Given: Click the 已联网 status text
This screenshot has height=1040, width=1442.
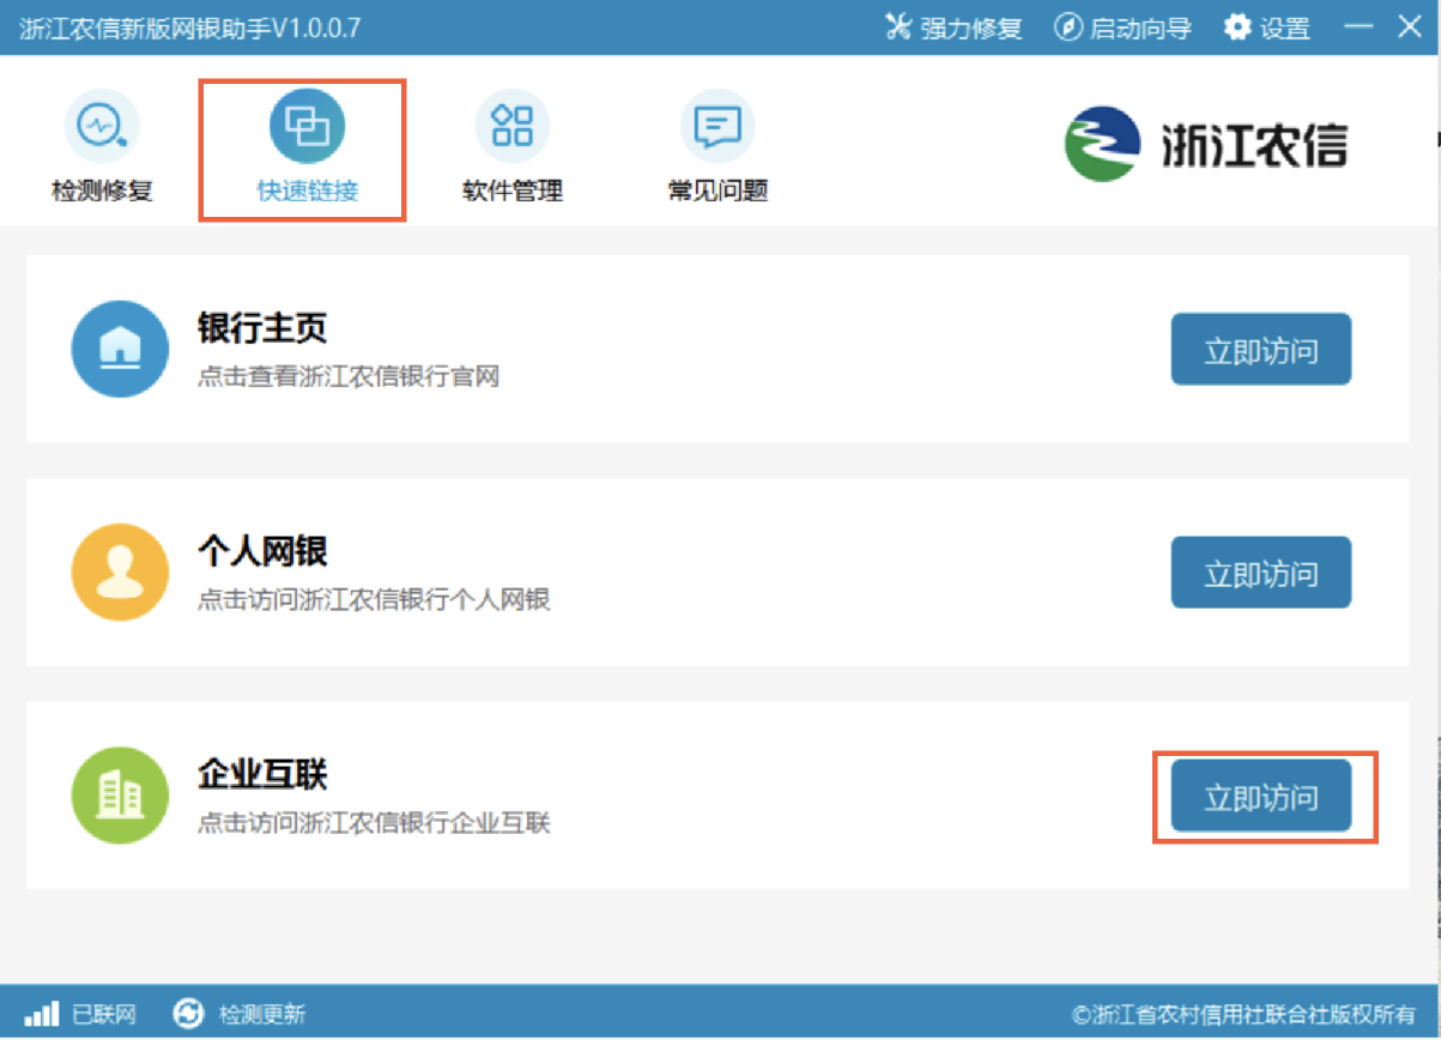Looking at the screenshot, I should tap(104, 1014).
